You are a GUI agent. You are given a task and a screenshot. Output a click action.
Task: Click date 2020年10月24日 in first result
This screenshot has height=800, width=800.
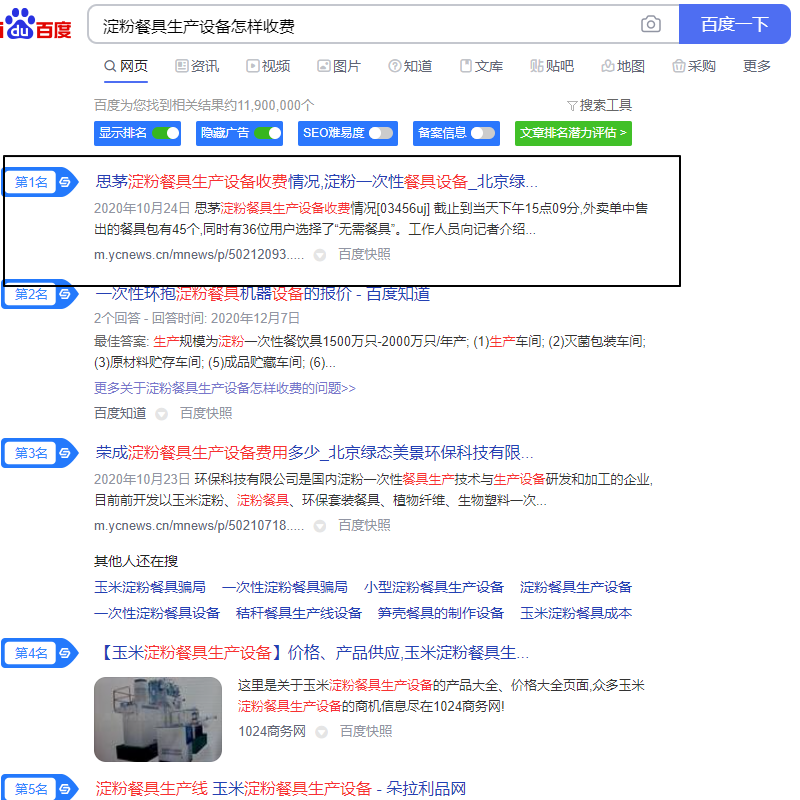[142, 209]
